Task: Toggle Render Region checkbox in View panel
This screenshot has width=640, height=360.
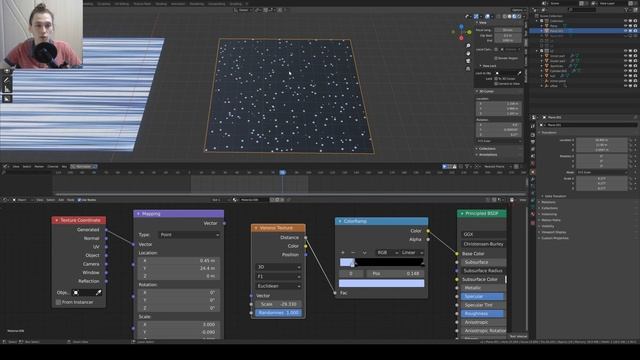Action: click(x=496, y=58)
